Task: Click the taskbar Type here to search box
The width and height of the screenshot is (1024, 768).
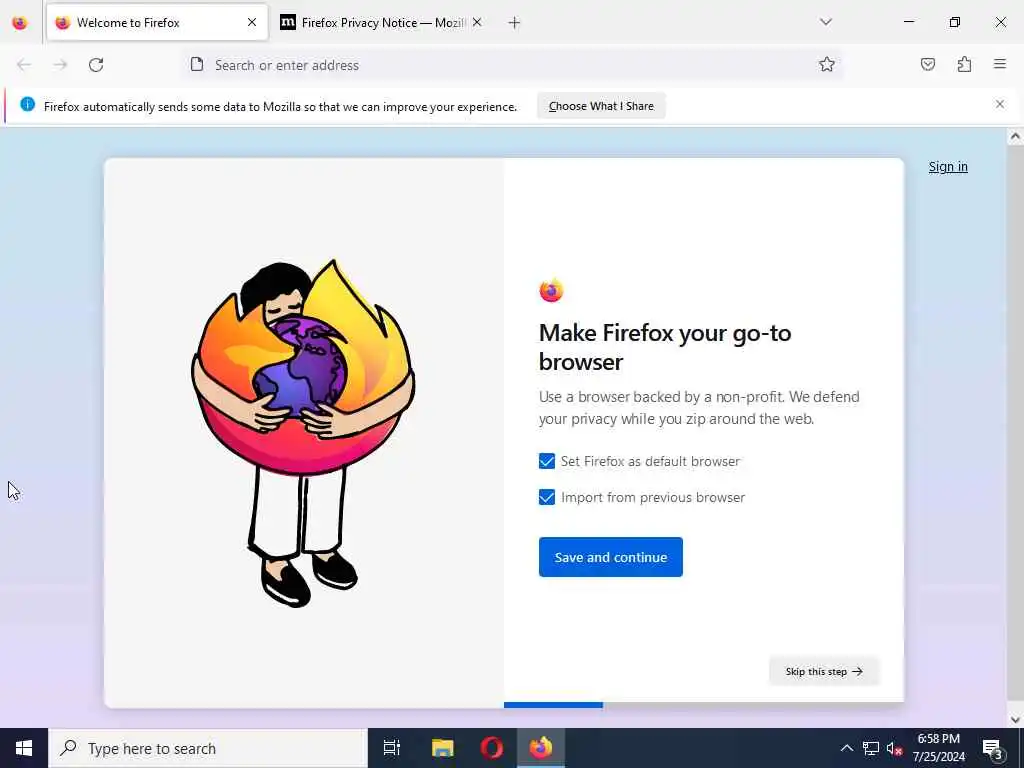Action: click(208, 748)
